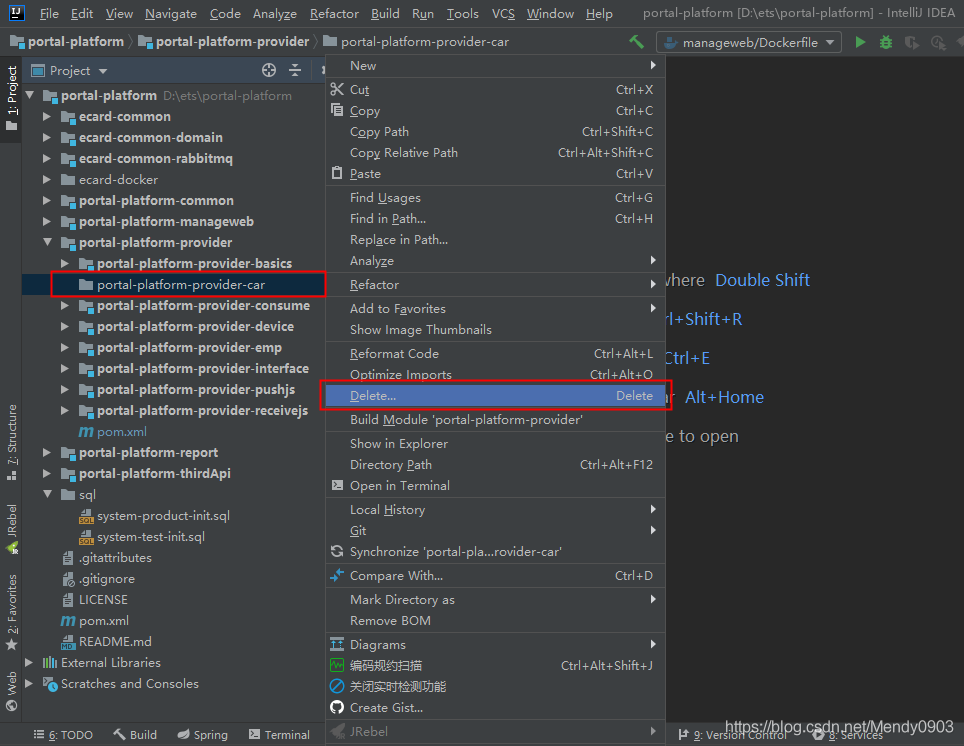Choose Delete... from the context menu
This screenshot has width=964, height=746.
[495, 395]
